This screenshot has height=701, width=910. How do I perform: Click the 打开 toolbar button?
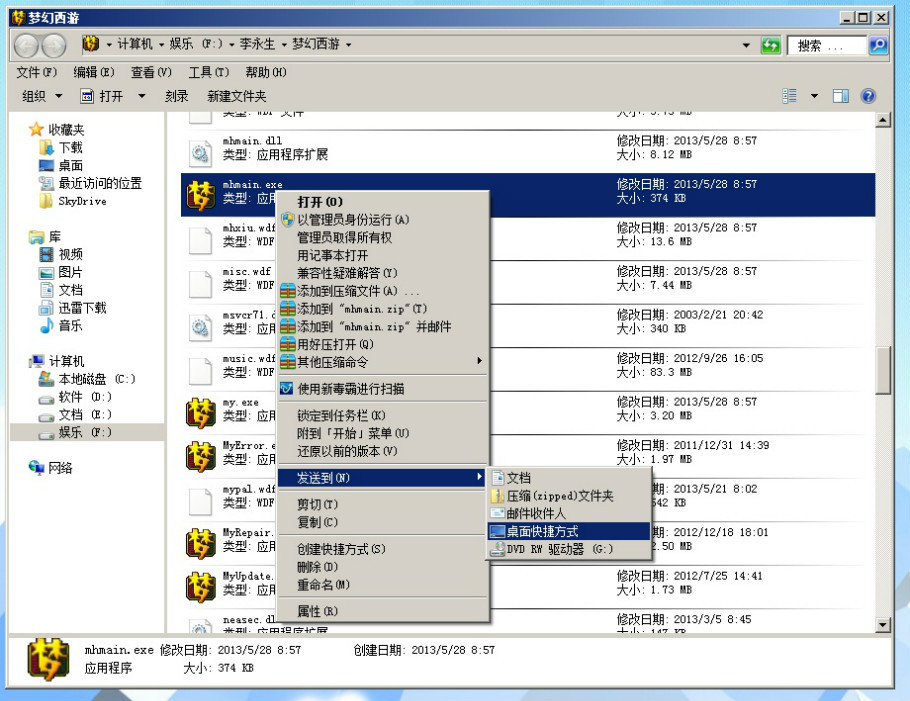(x=103, y=96)
